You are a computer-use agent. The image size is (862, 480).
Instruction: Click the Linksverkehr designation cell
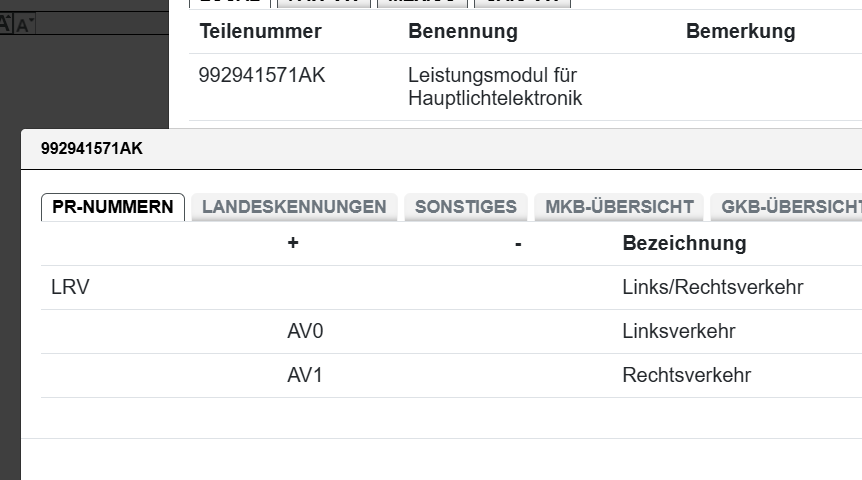(x=678, y=332)
